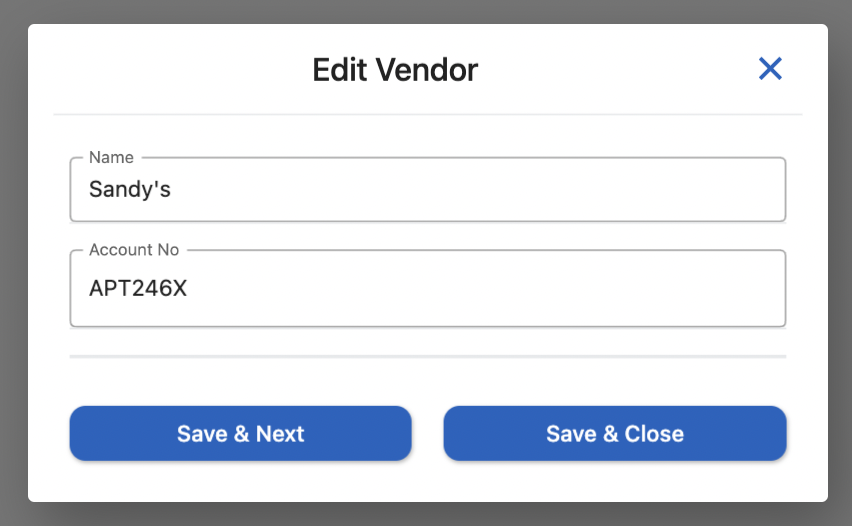Click the Name field label

(111, 157)
